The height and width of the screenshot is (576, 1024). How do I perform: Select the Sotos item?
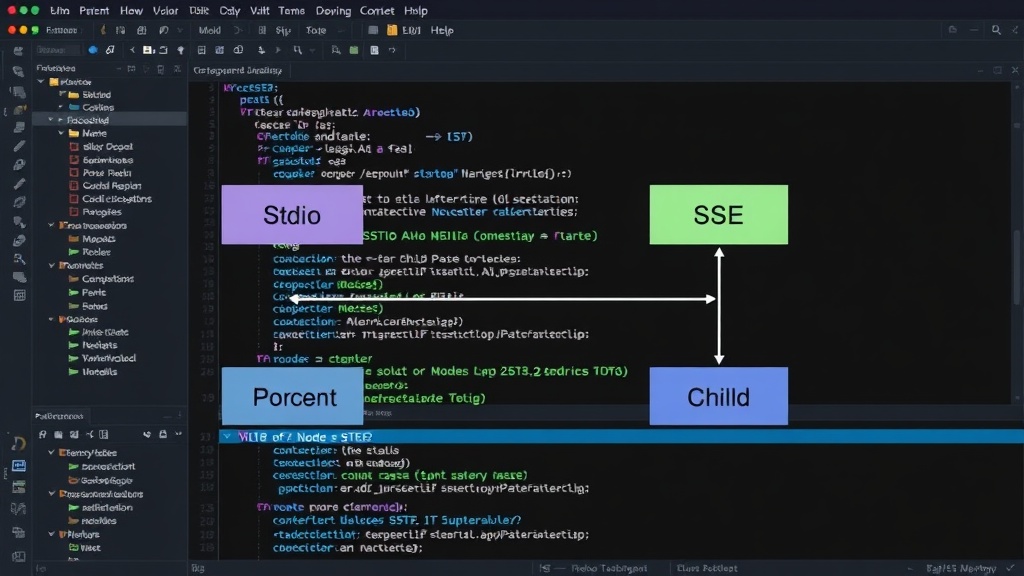coord(95,306)
